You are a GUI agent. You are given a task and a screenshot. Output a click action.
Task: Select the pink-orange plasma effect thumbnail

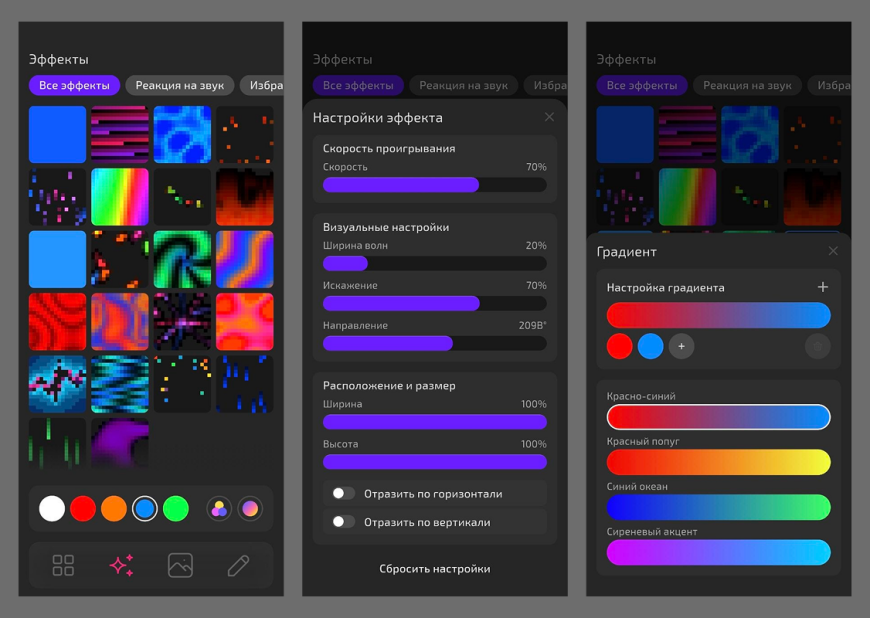point(245,322)
